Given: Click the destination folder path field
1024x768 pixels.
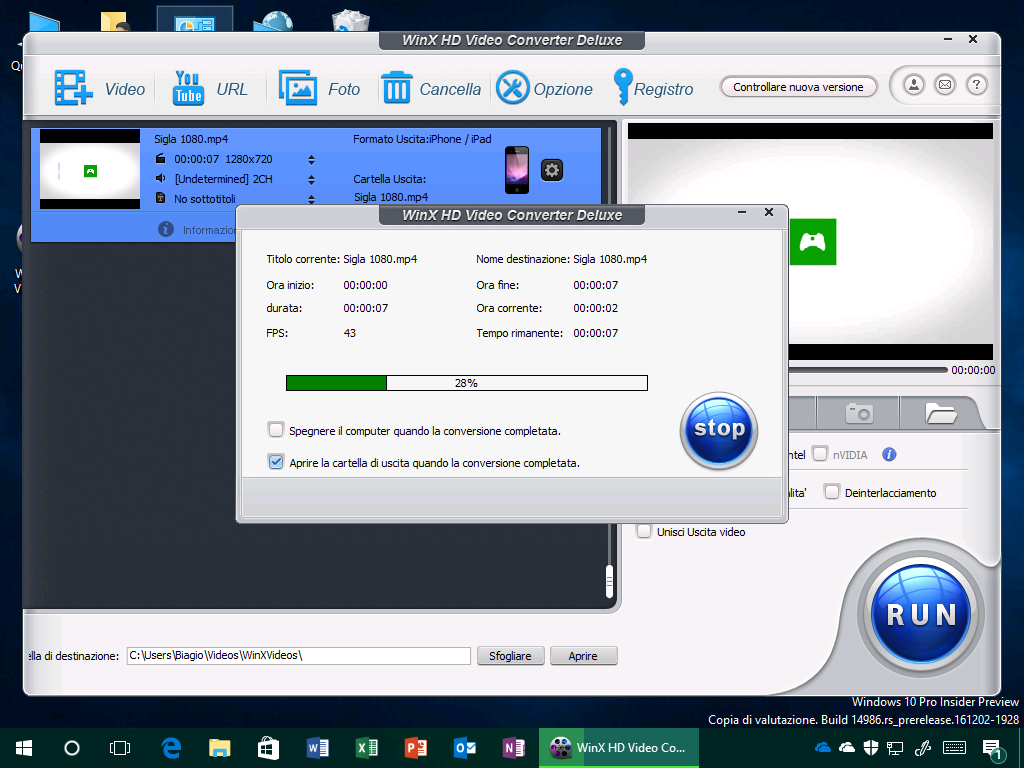Looking at the screenshot, I should 298,656.
